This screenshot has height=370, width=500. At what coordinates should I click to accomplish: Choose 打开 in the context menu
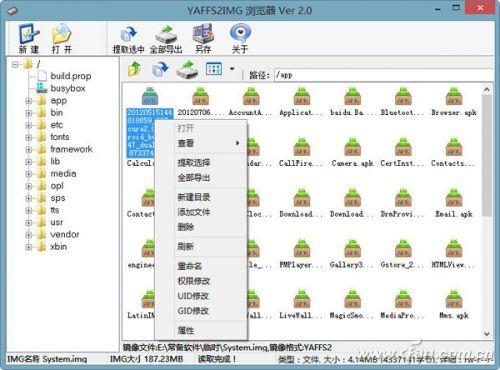(x=201, y=128)
